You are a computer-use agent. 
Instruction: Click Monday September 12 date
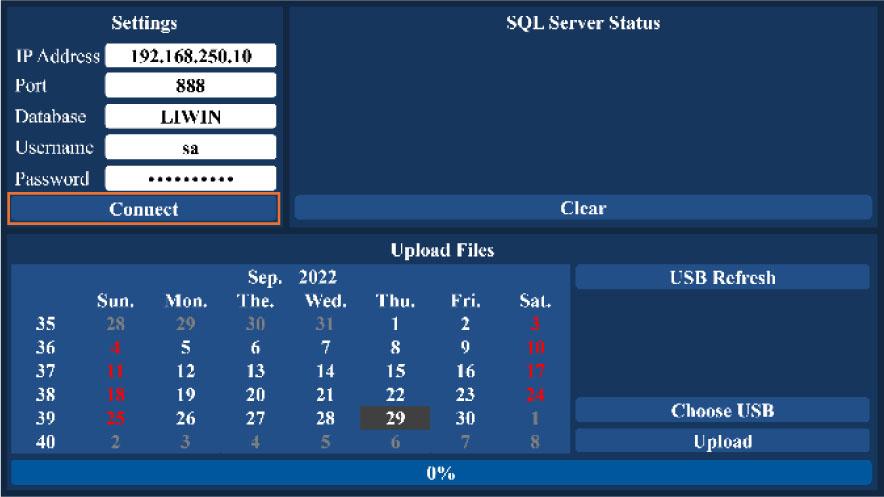coord(185,371)
